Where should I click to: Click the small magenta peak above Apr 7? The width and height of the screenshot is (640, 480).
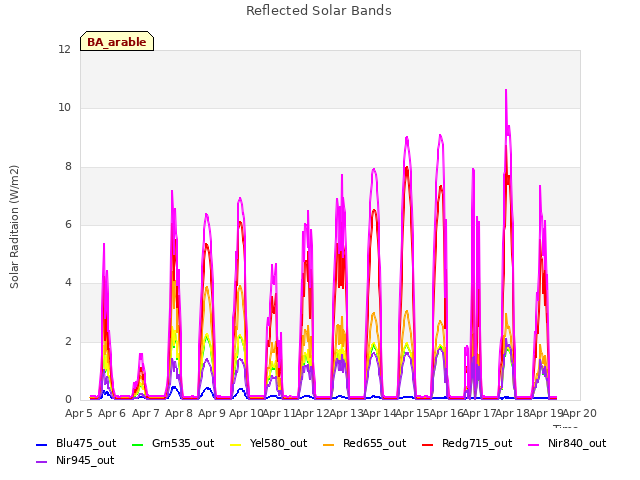141,354
